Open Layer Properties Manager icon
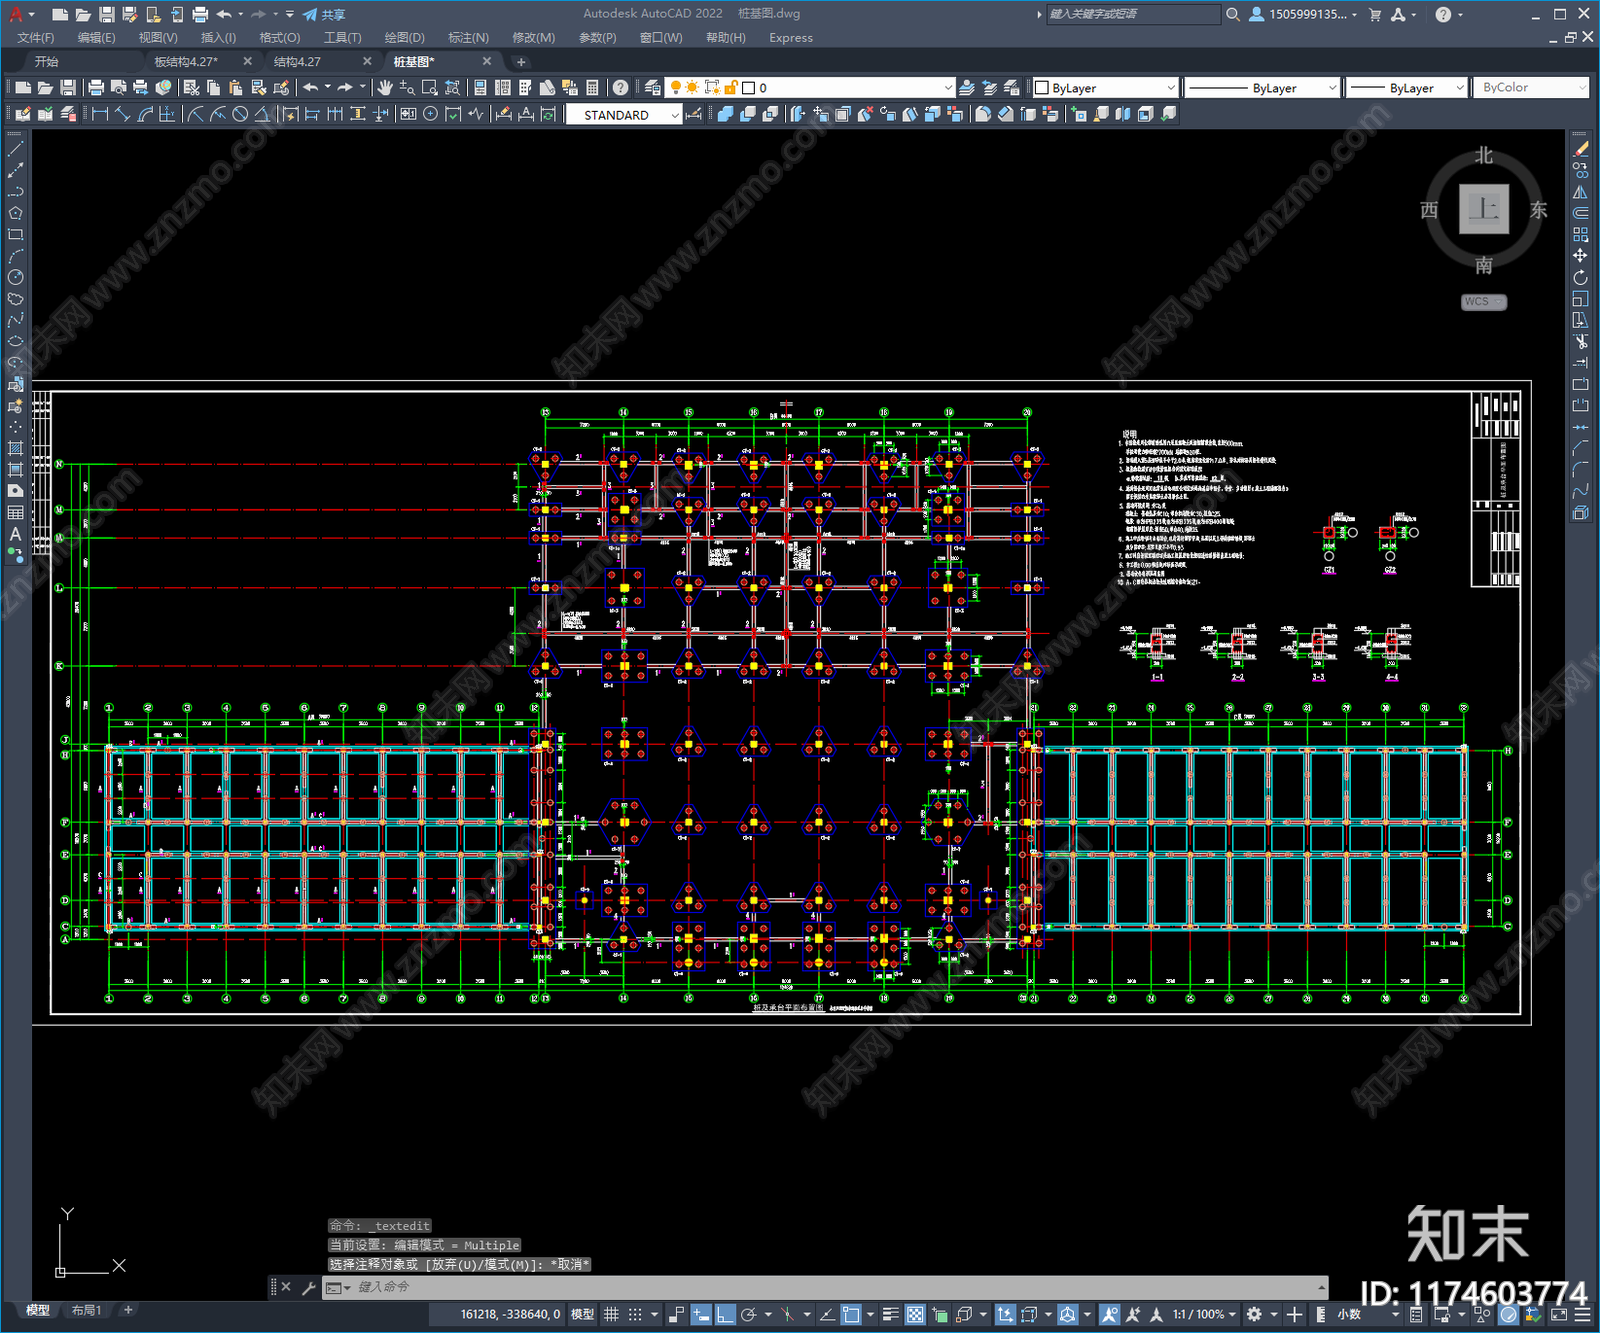Viewport: 1600px width, 1333px height. click(653, 88)
